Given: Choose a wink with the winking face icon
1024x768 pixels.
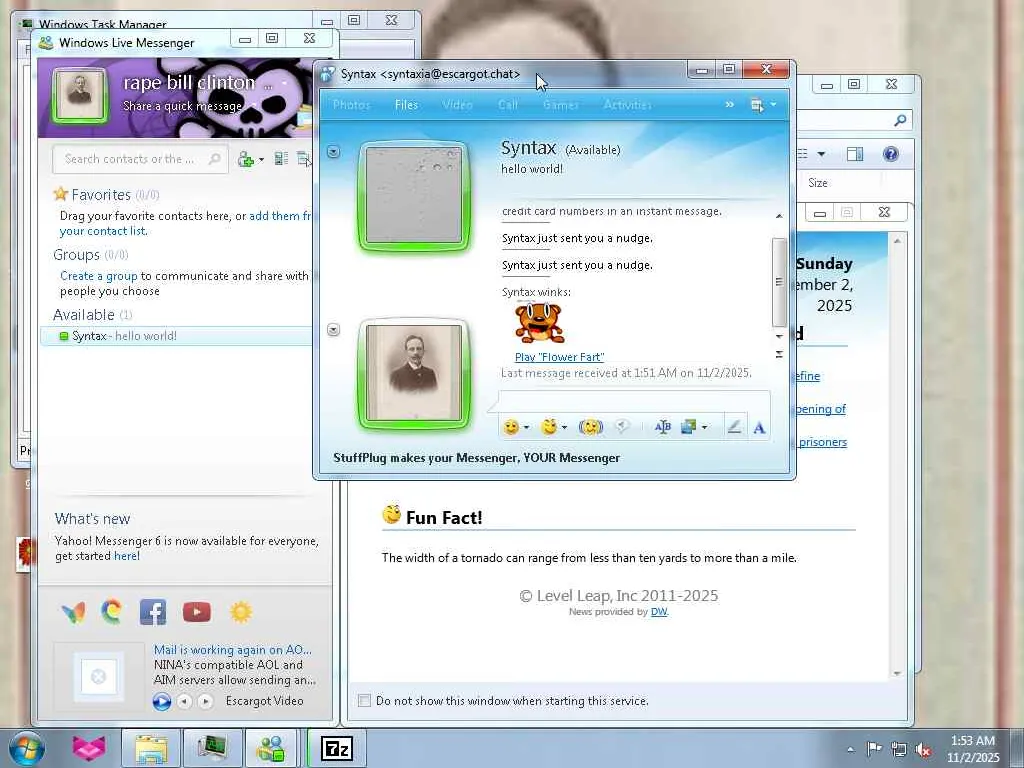Looking at the screenshot, I should point(549,427).
